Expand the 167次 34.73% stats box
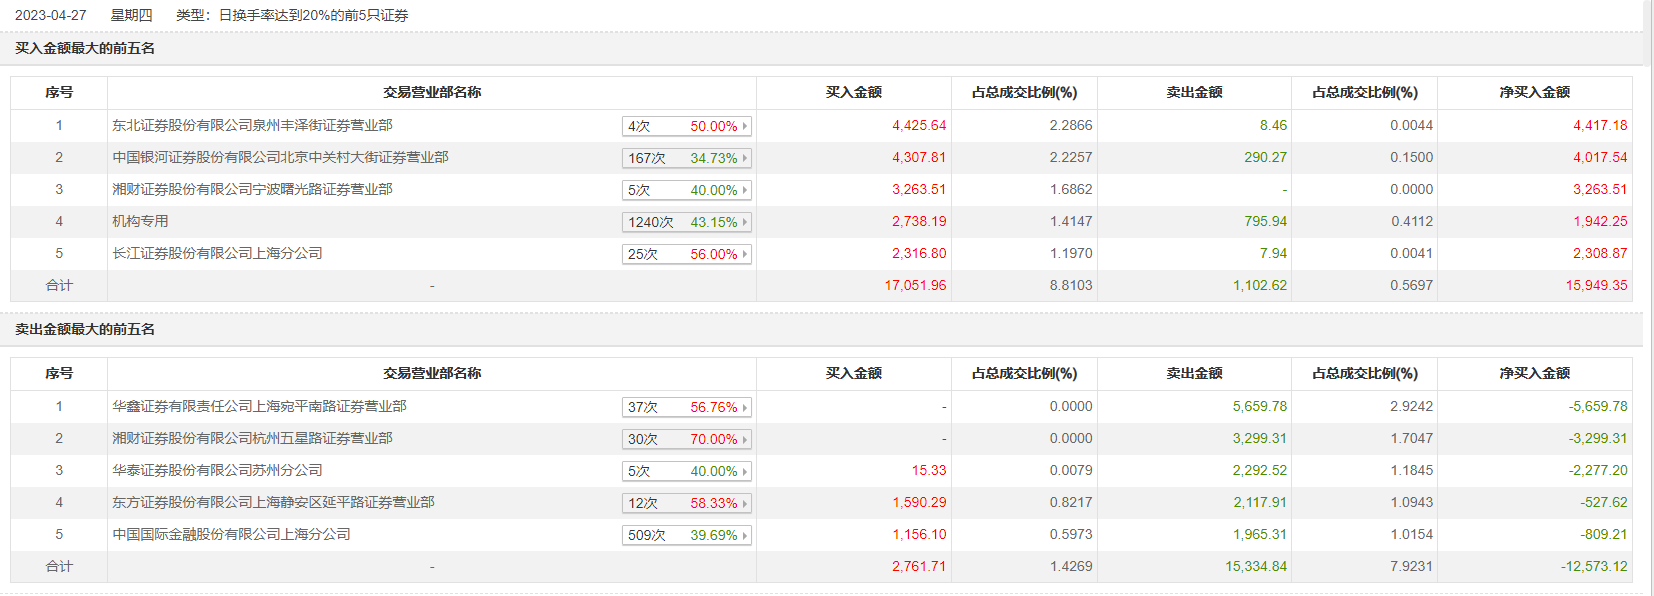Image resolution: width=1654 pixels, height=596 pixels. point(686,158)
